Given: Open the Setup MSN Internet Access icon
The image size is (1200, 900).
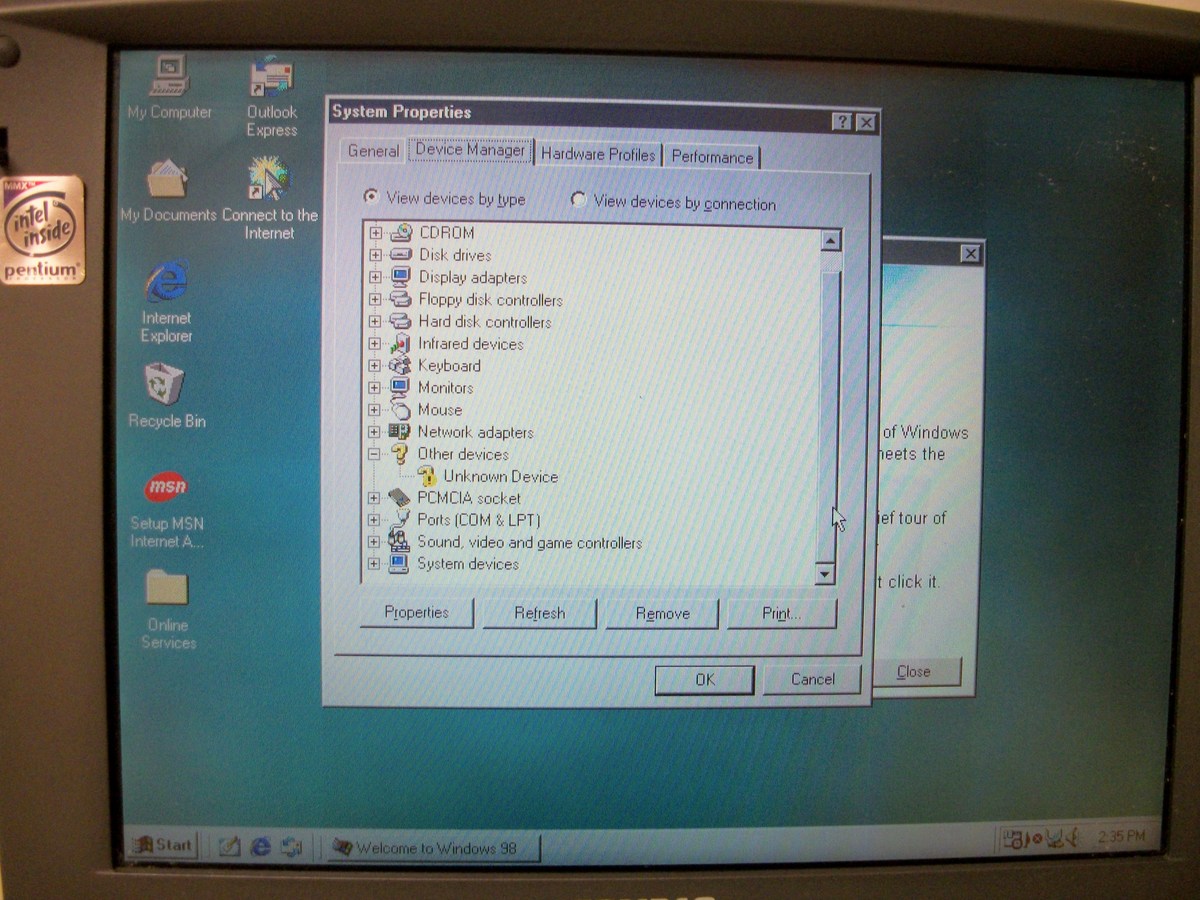Looking at the screenshot, I should 166,487.
